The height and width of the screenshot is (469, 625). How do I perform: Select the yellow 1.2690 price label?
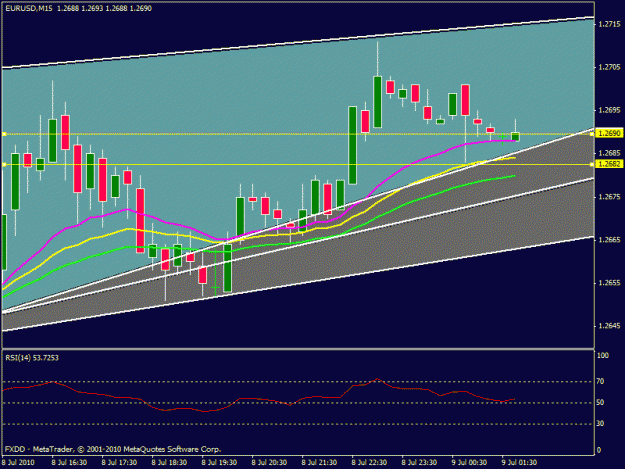coord(609,133)
